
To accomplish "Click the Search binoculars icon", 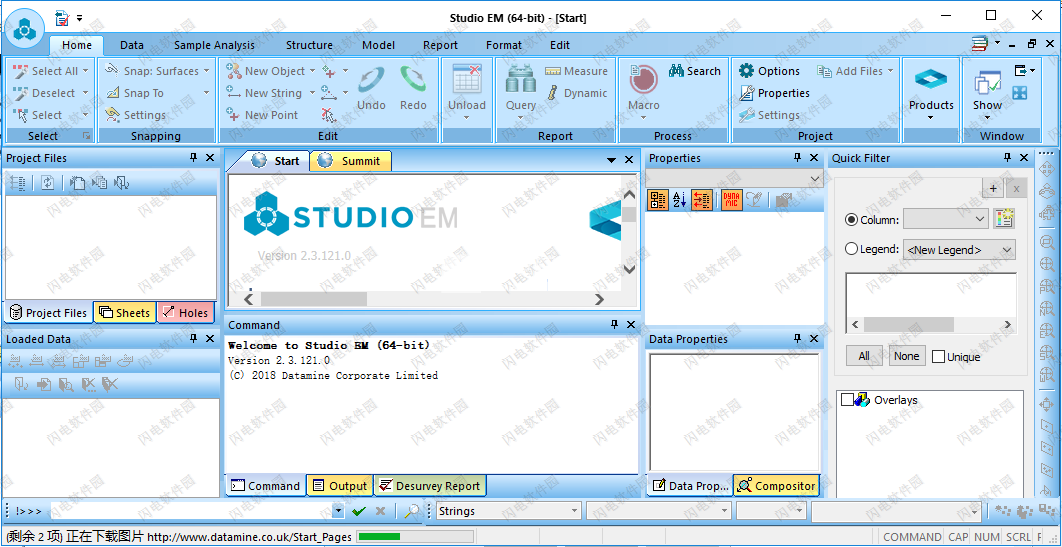I will coord(677,70).
